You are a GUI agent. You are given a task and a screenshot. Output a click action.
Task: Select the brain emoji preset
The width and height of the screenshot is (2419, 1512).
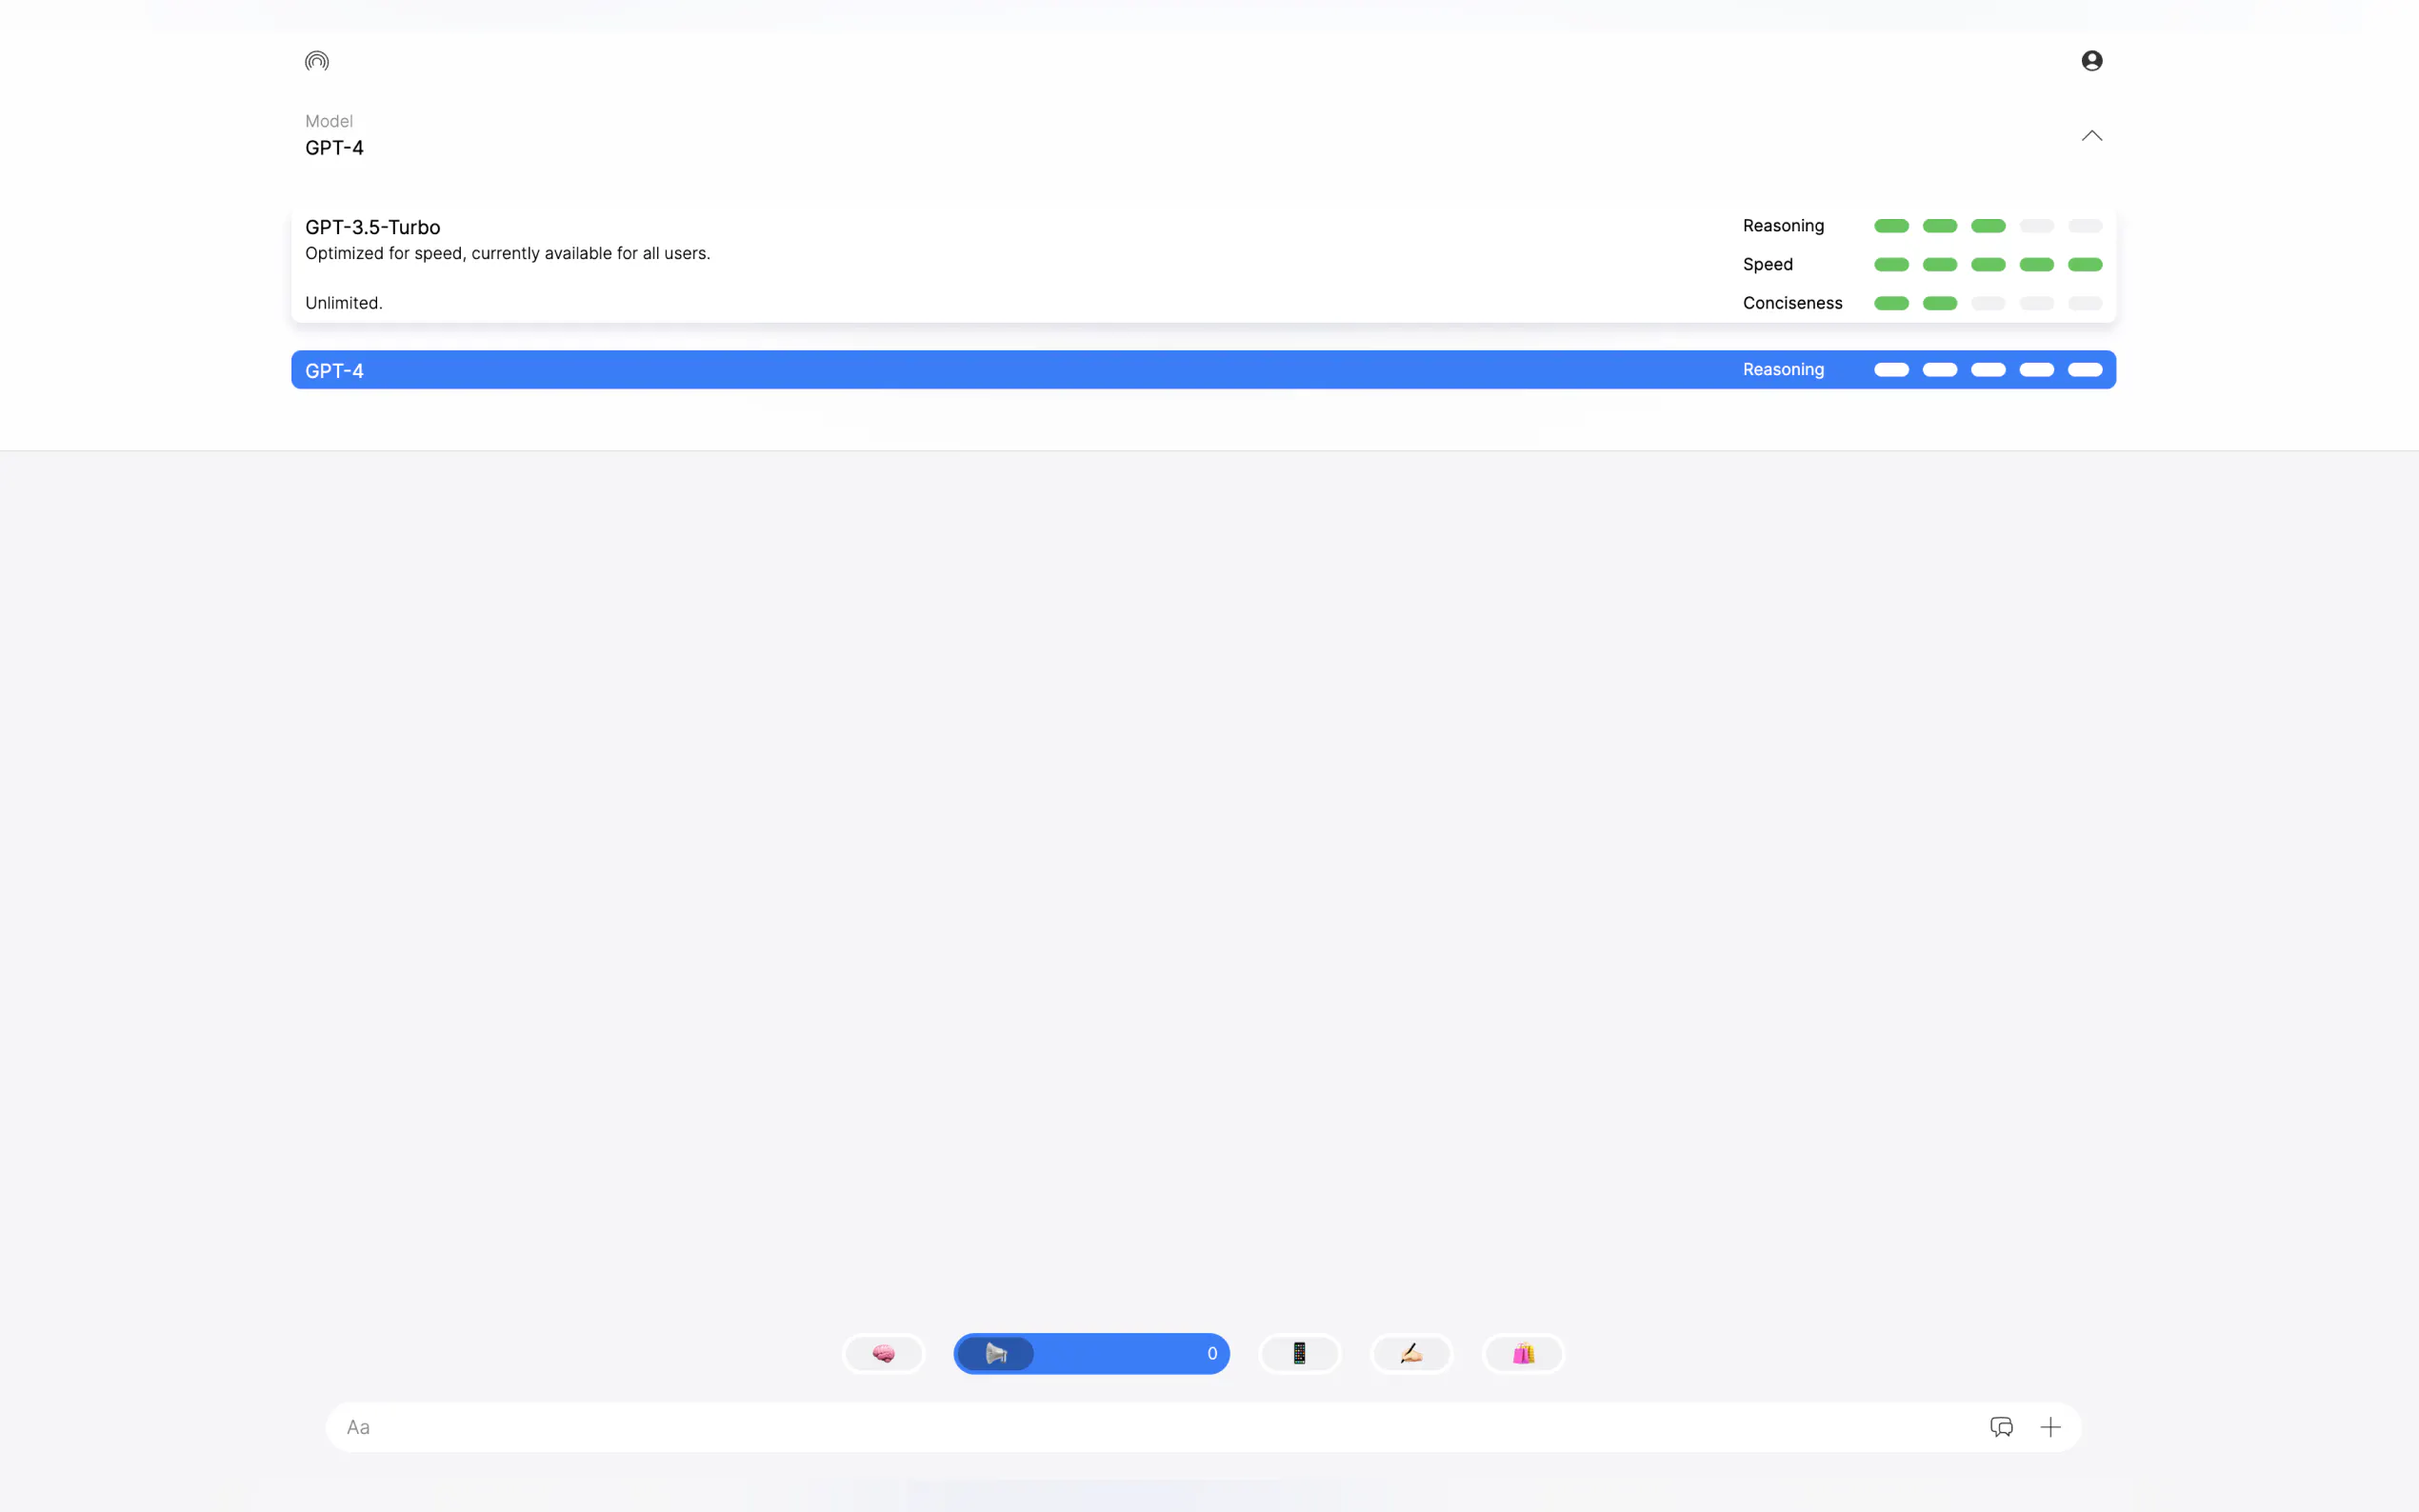[x=883, y=1353]
